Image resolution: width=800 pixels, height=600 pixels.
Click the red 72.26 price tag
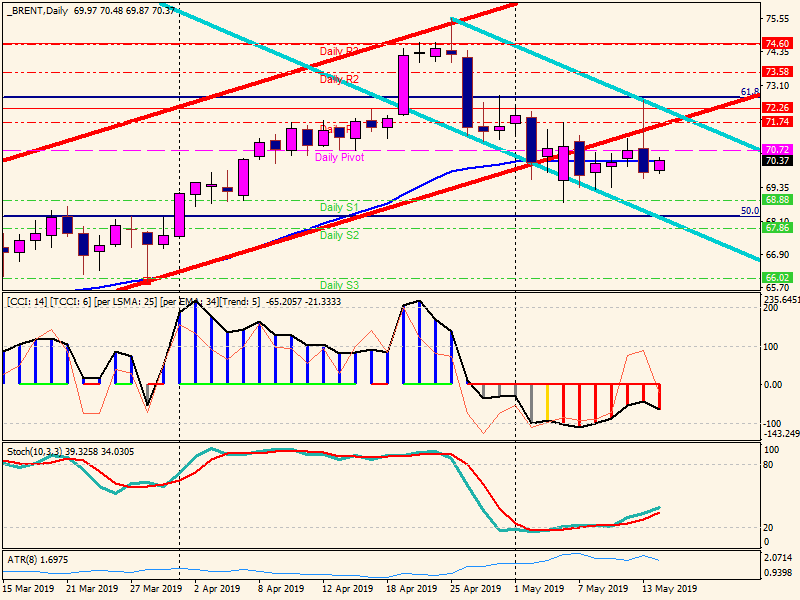[777, 107]
